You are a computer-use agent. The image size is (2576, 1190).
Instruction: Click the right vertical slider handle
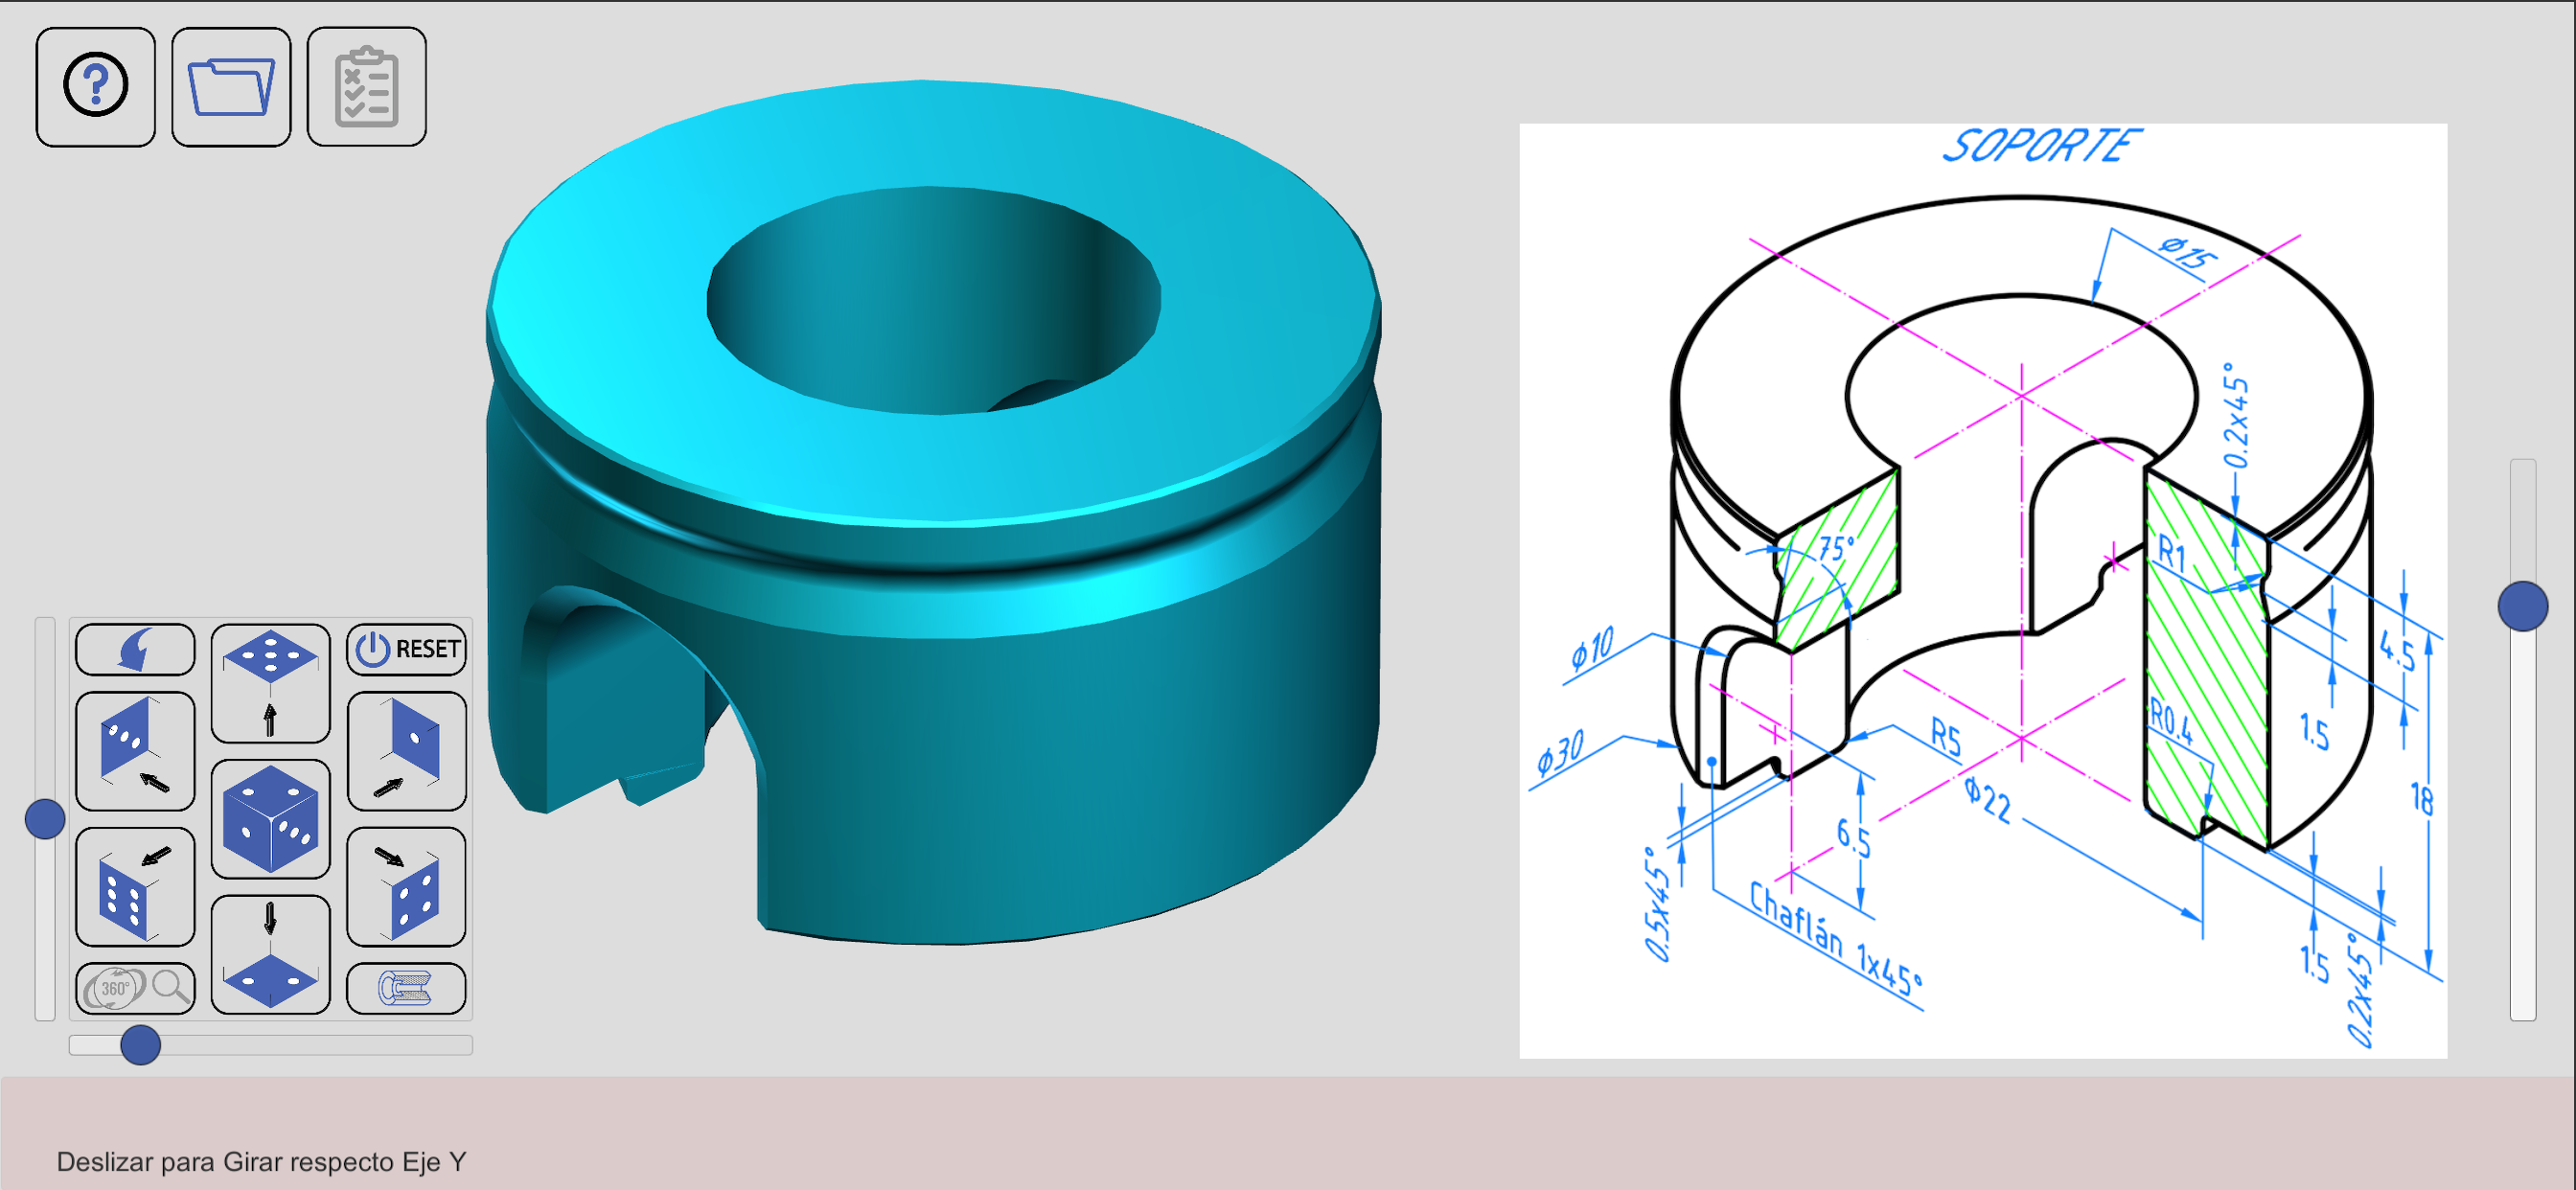[2523, 606]
